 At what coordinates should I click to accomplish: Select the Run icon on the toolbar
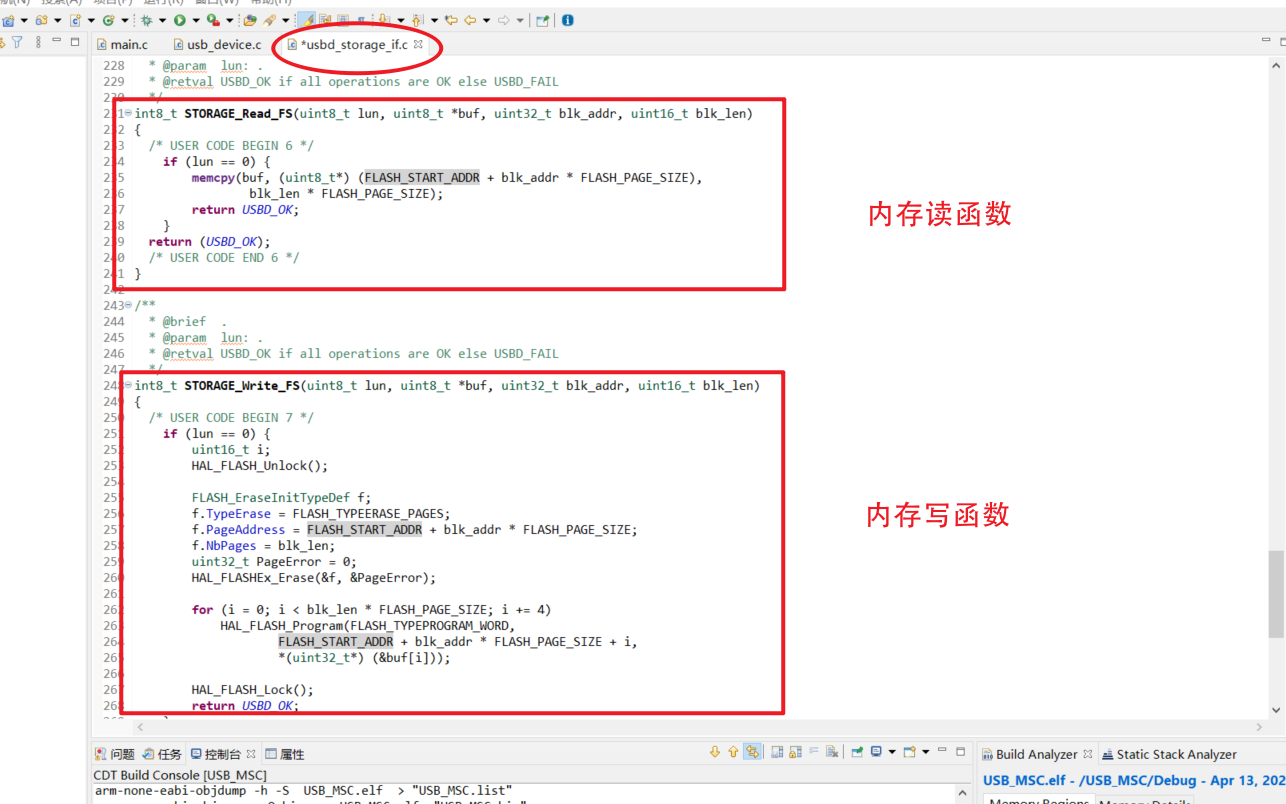click(180, 20)
